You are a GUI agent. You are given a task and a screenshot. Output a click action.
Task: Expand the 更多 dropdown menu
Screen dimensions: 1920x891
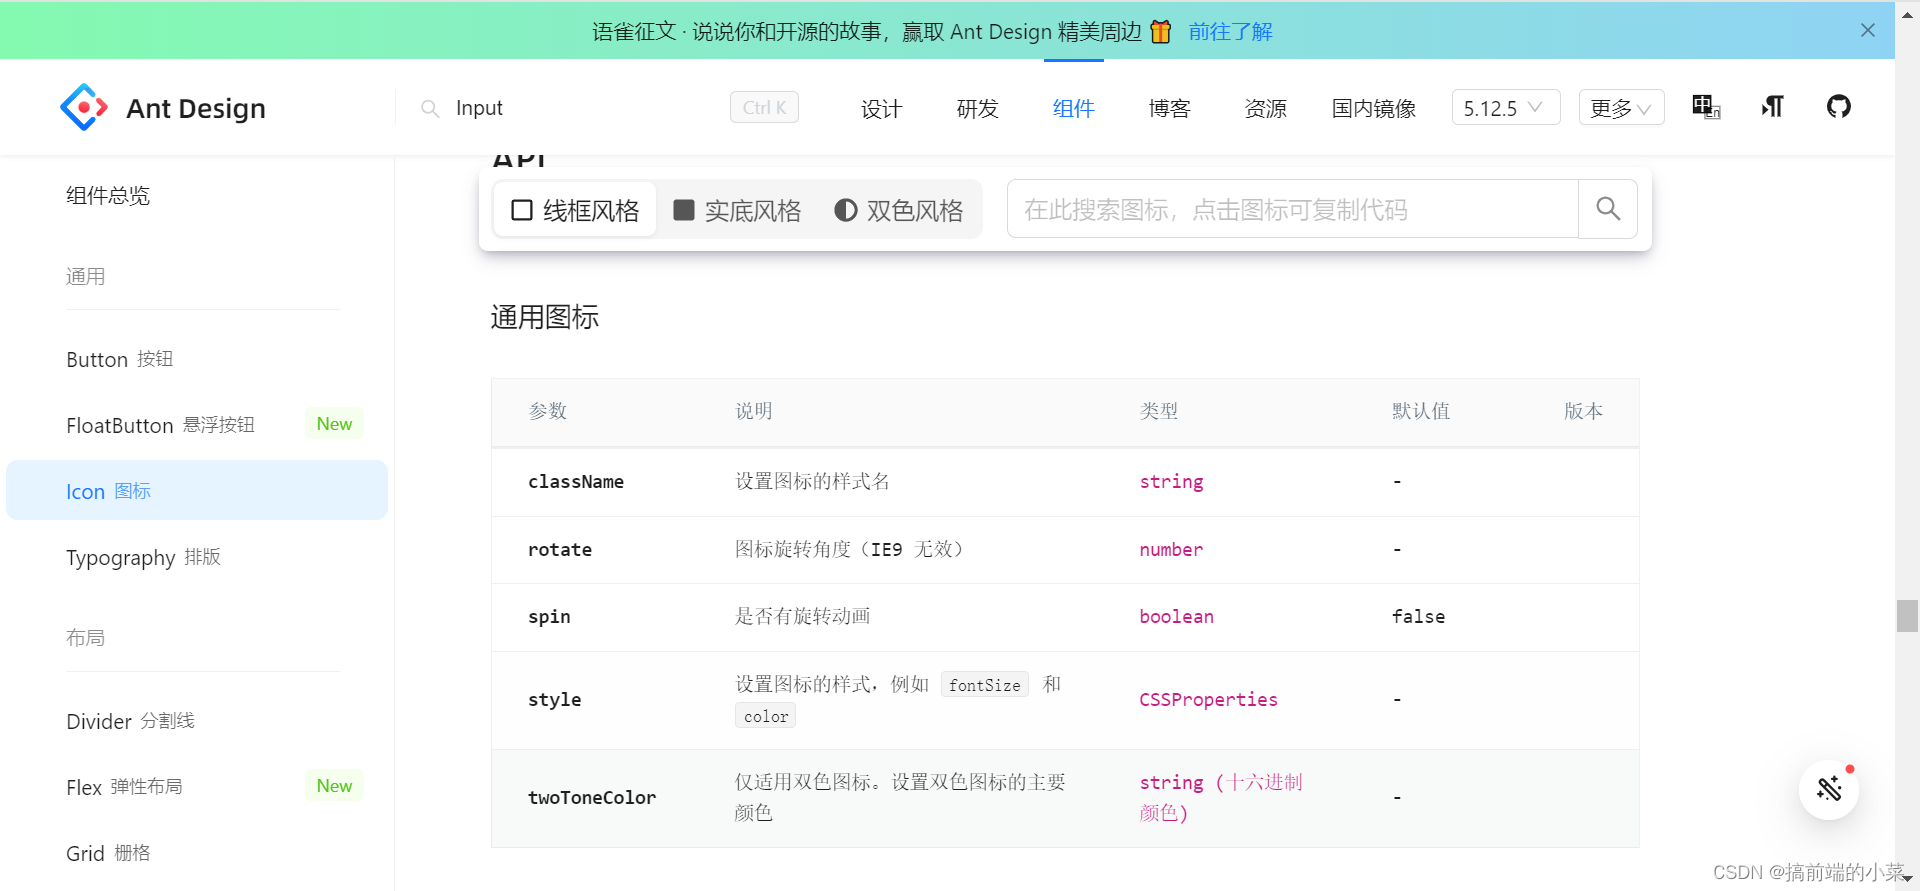tap(1621, 107)
